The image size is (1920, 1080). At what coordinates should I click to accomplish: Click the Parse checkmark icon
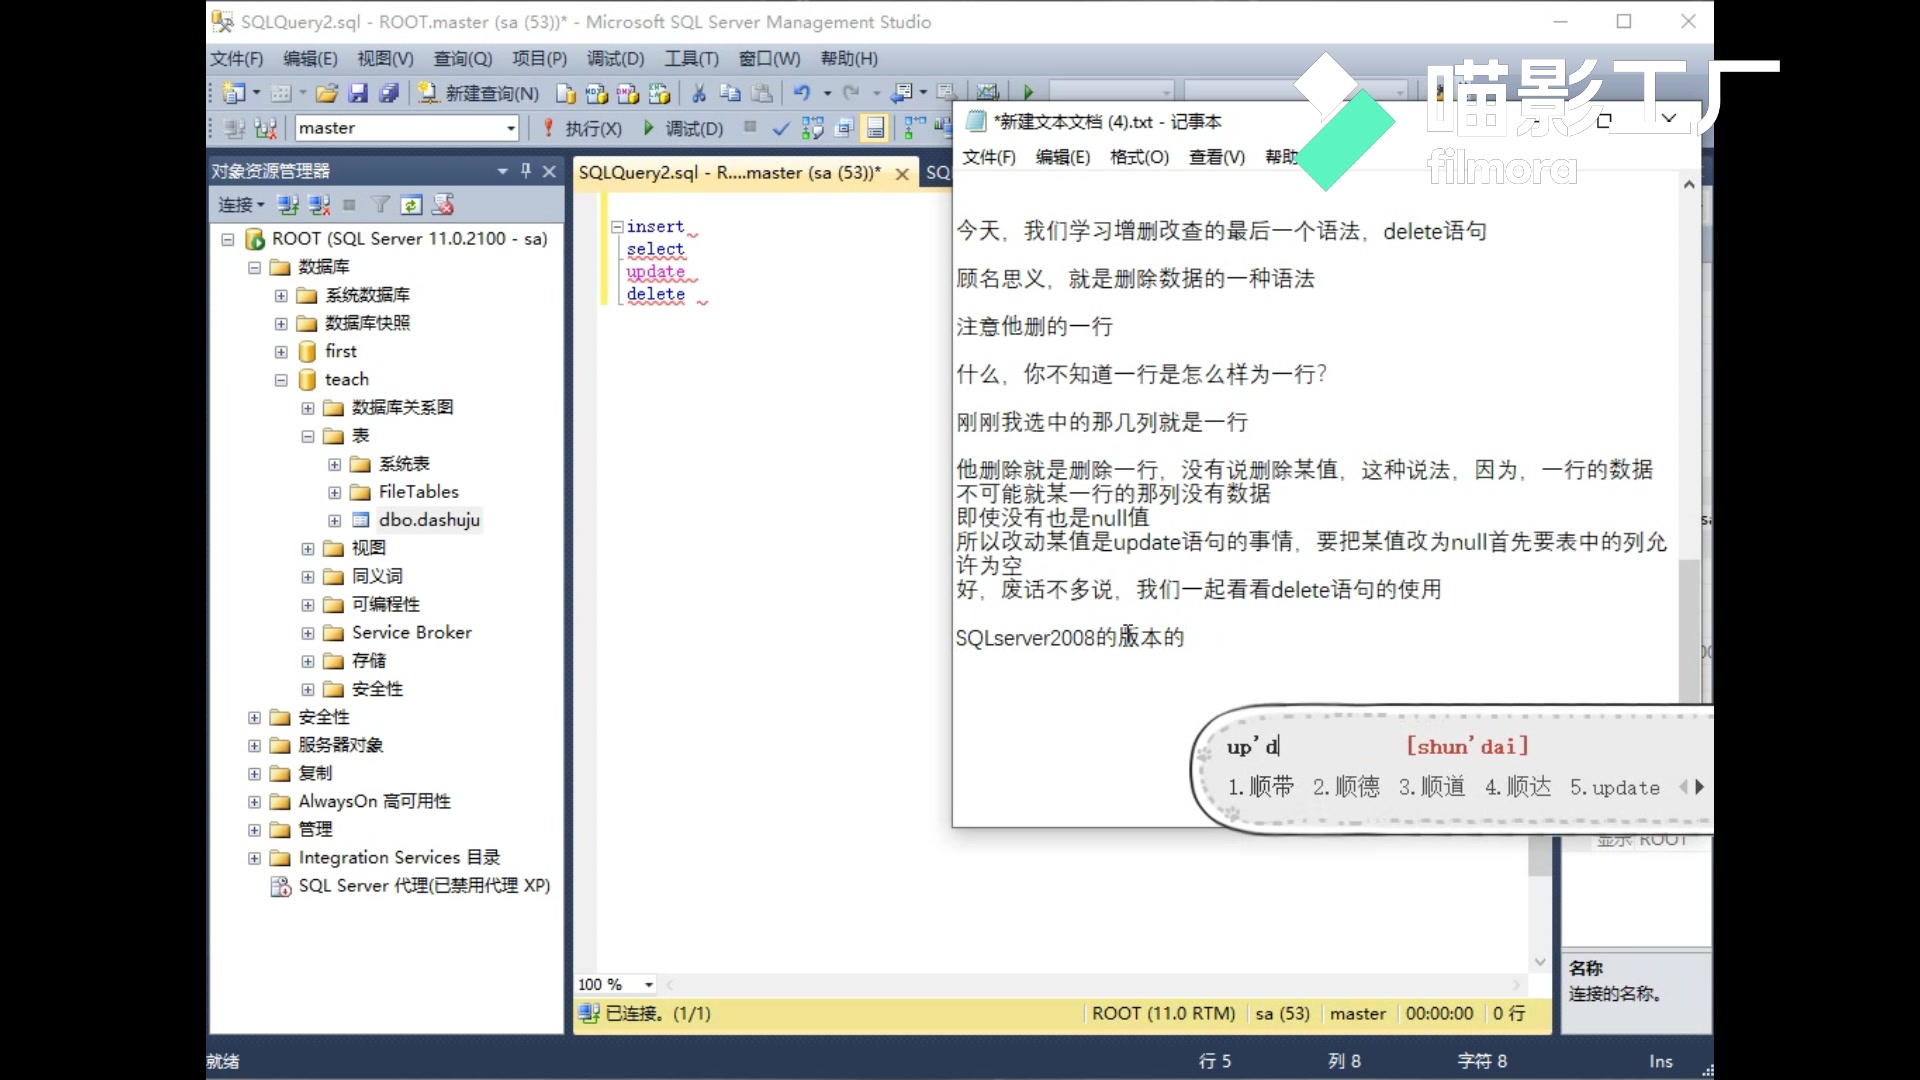[x=781, y=128]
